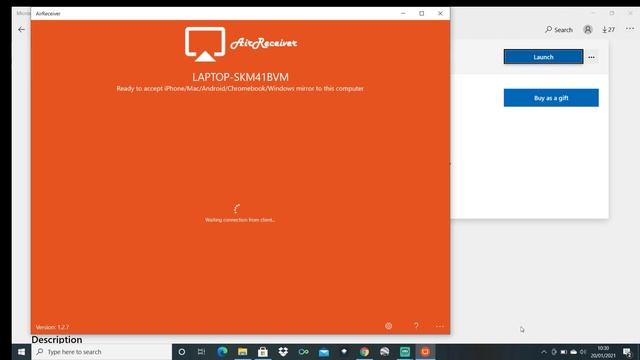Viewport: 640px width, 360px height.
Task: Open the Action Center notifications
Action: pos(627,352)
